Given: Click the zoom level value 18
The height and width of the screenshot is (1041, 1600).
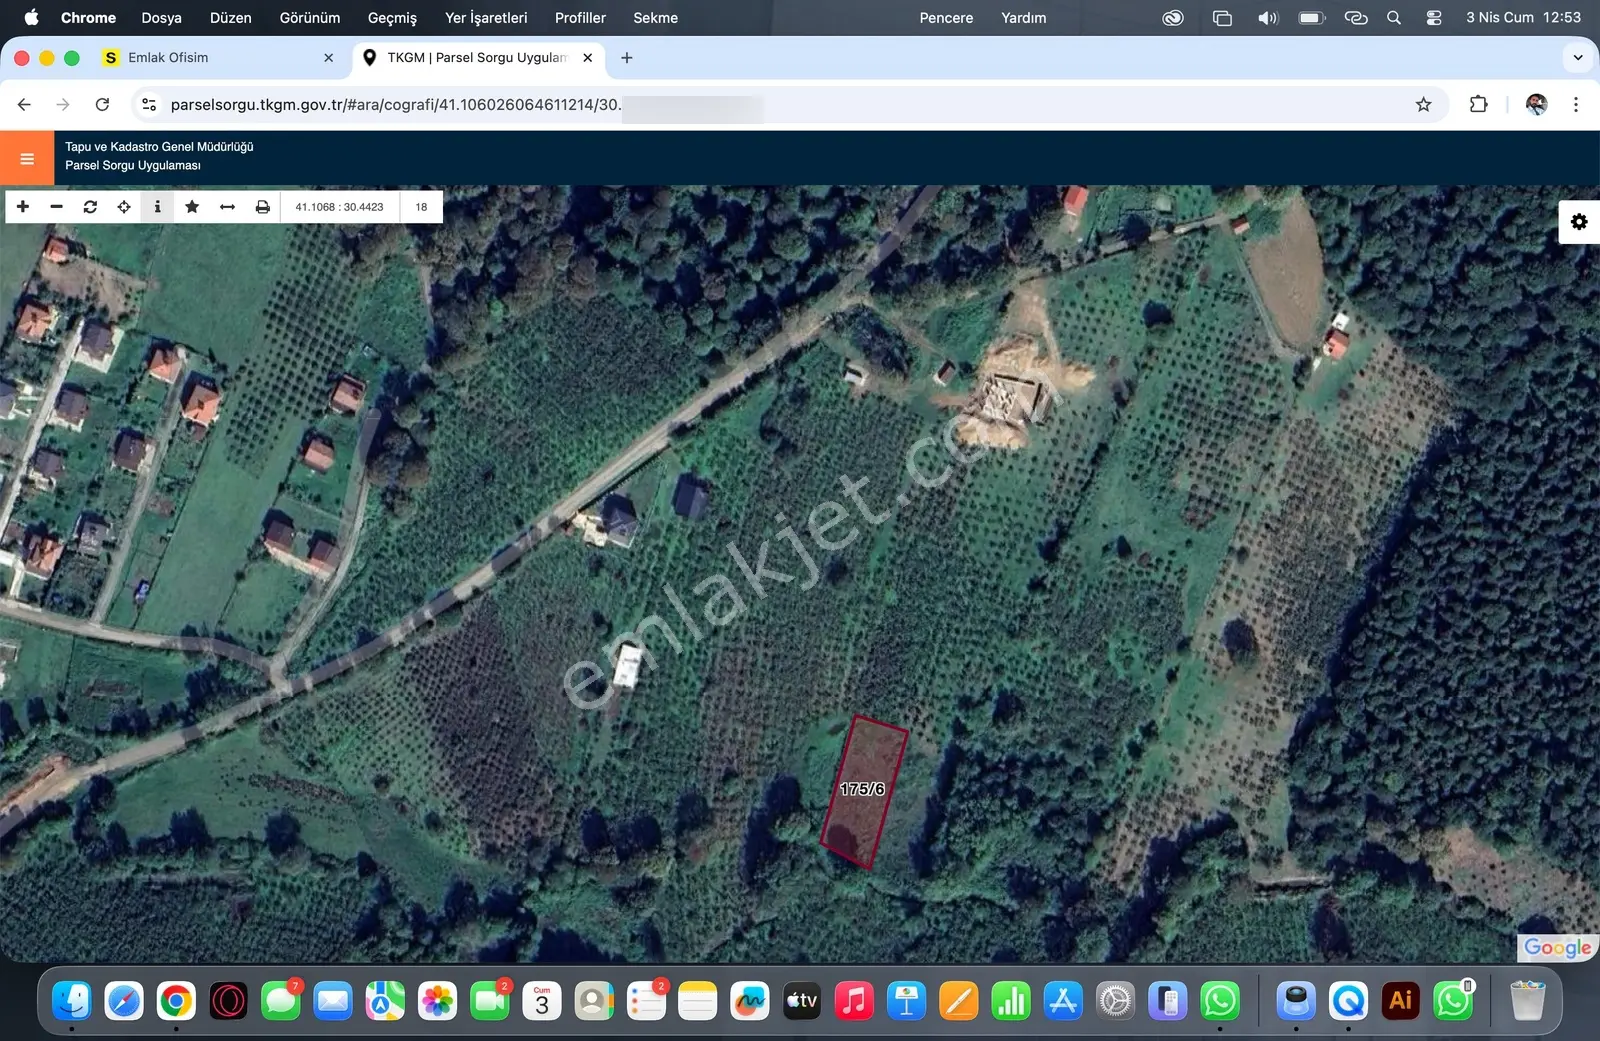Looking at the screenshot, I should 421,207.
